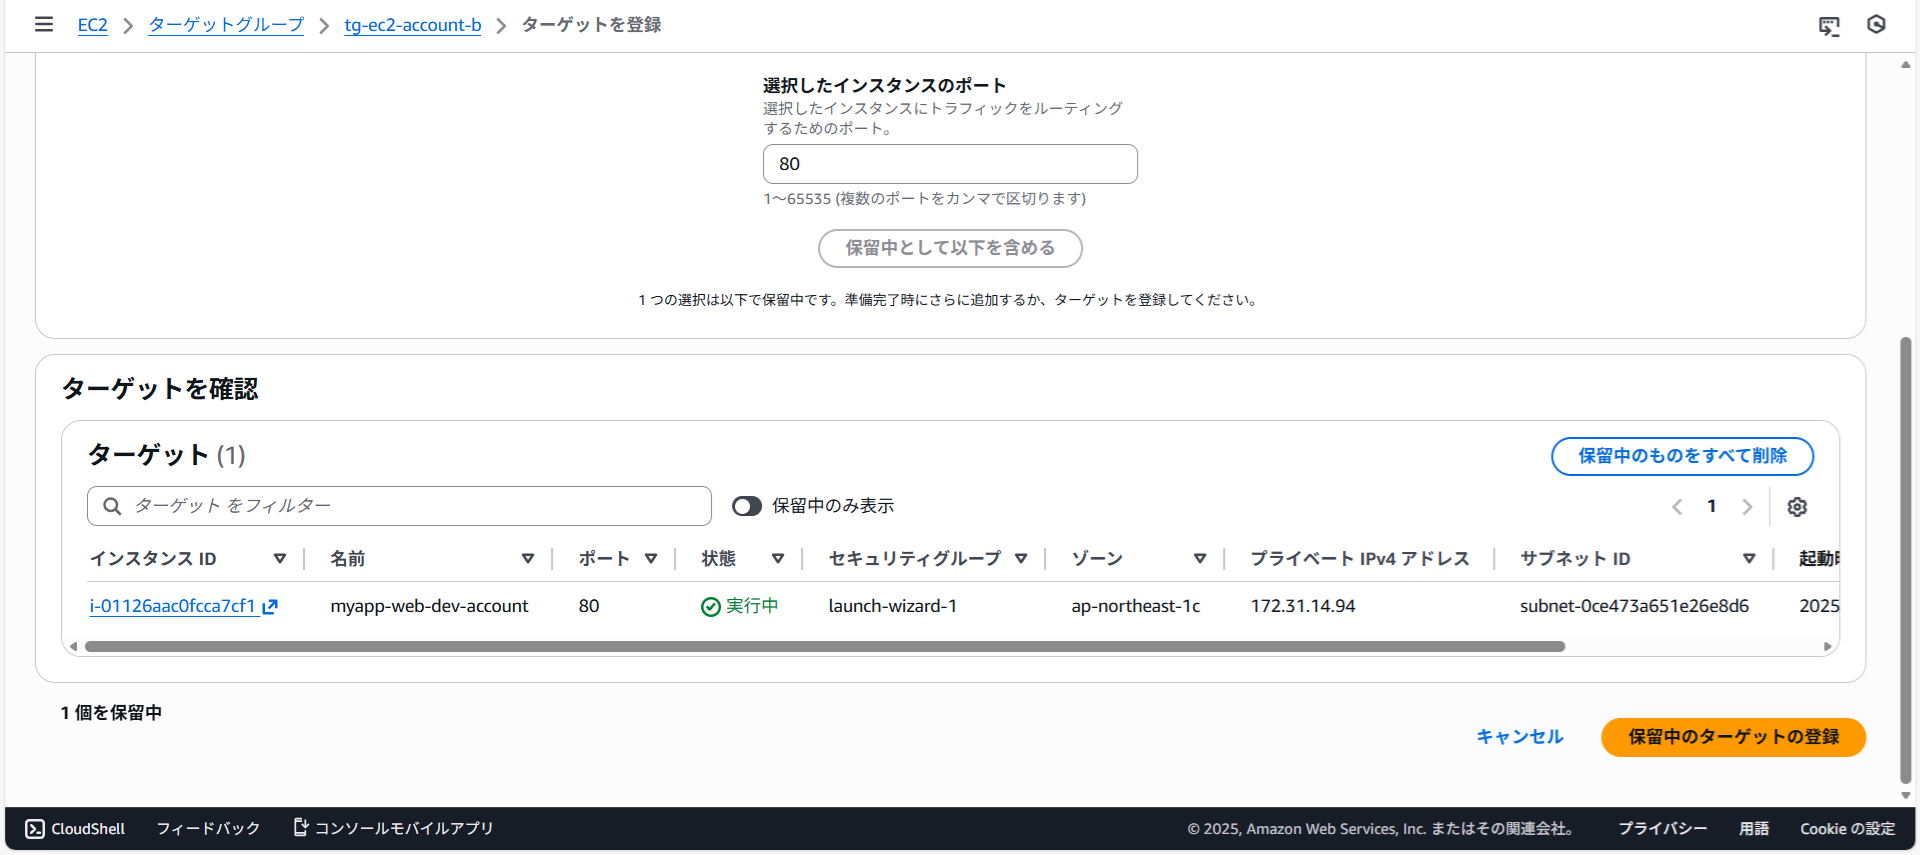Click 保留中のターゲットの登録 button
The height and width of the screenshot is (855, 1920).
[1733, 737]
